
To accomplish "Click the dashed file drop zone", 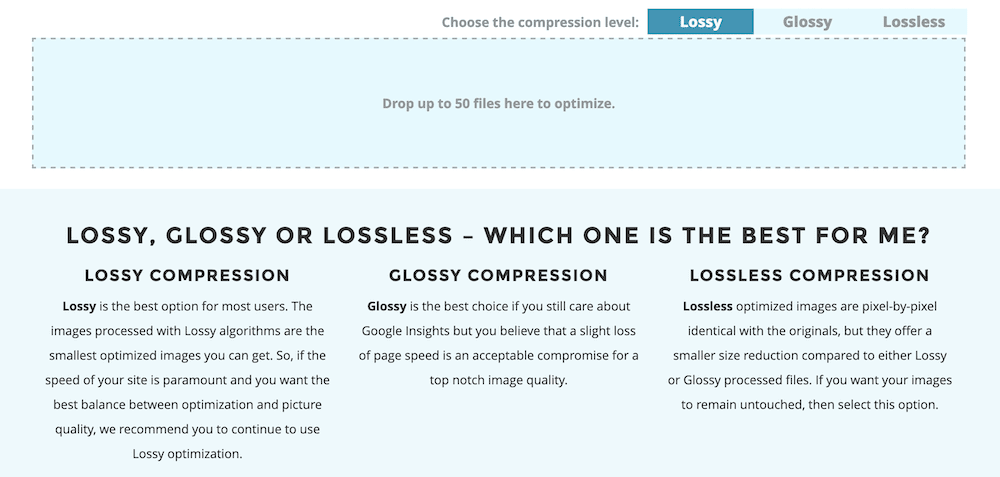I will click(x=498, y=104).
